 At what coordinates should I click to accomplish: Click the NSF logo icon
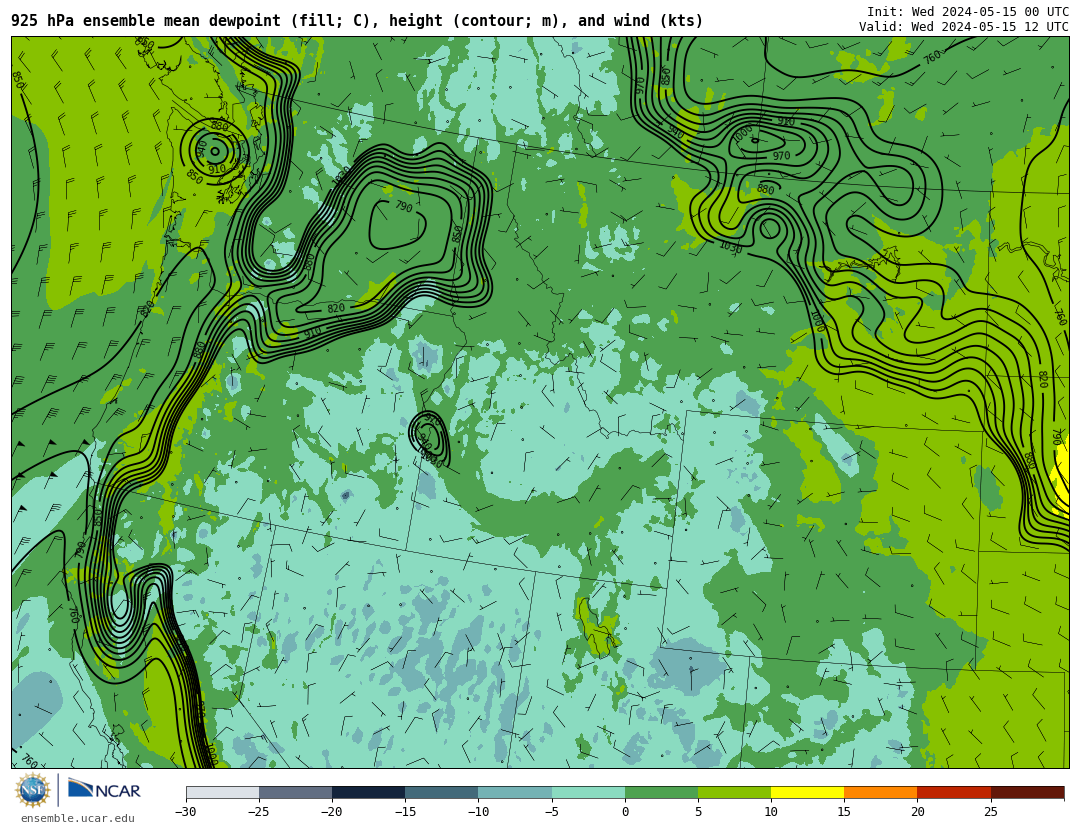coord(32,790)
